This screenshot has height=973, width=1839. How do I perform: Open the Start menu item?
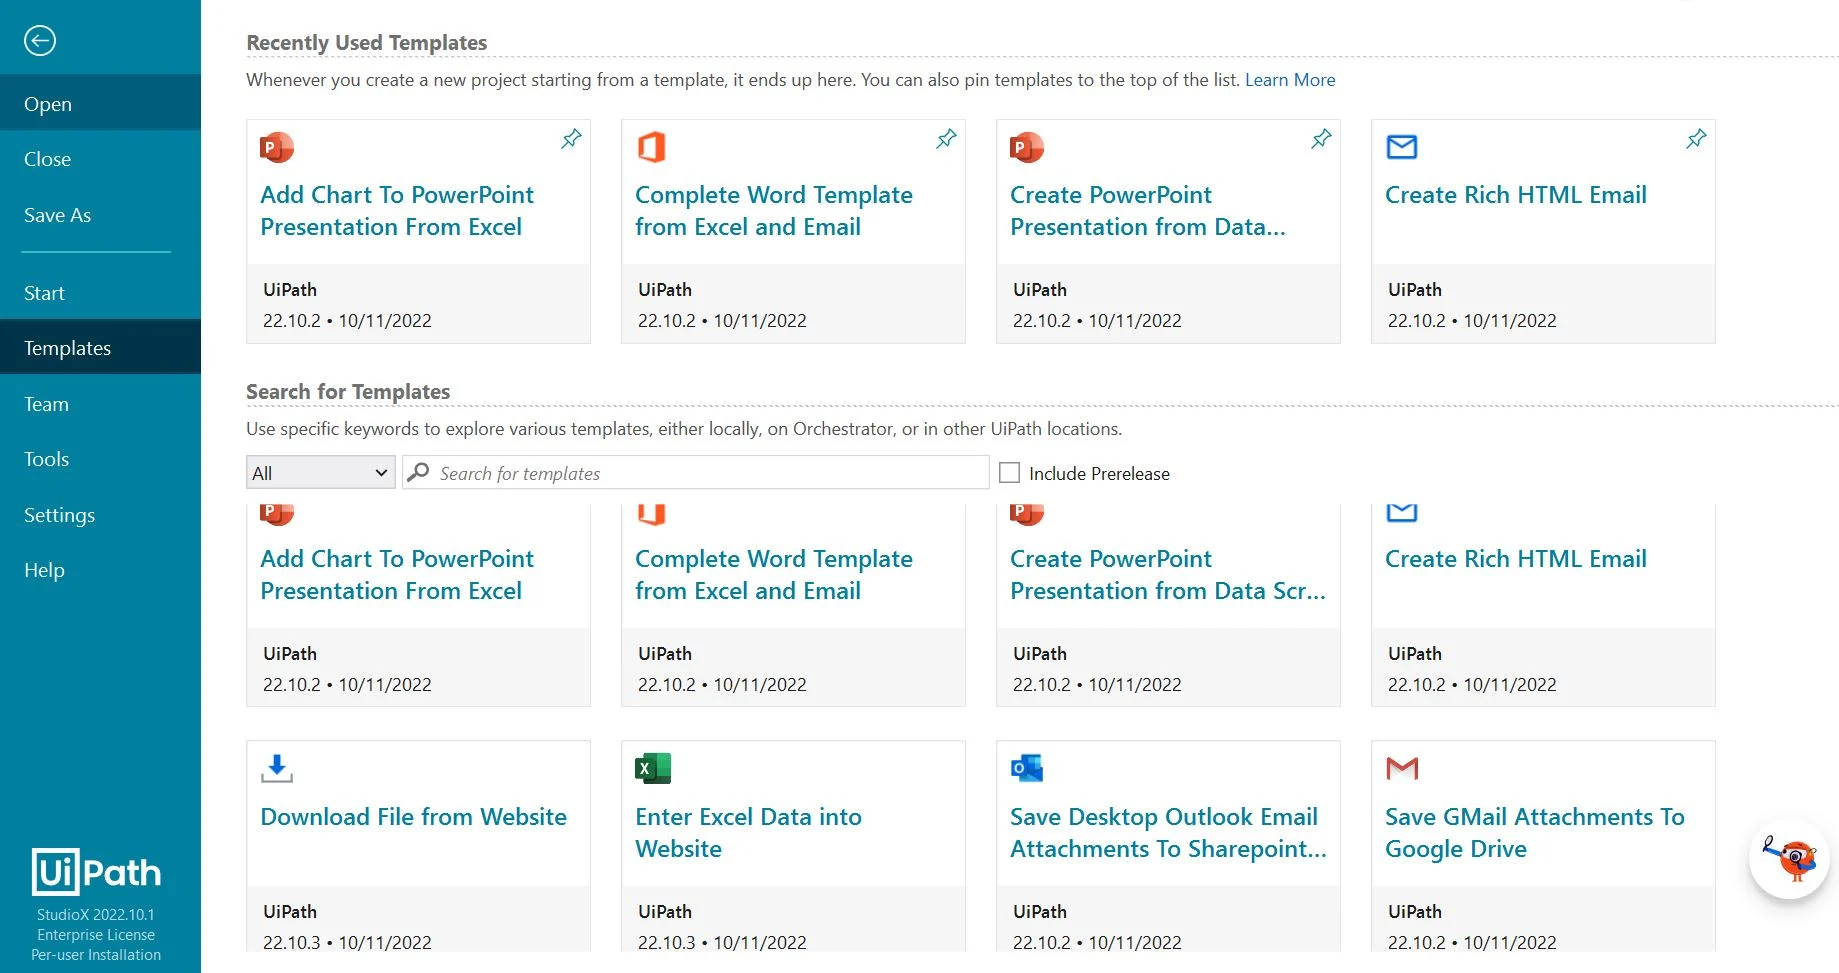pyautogui.click(x=45, y=293)
